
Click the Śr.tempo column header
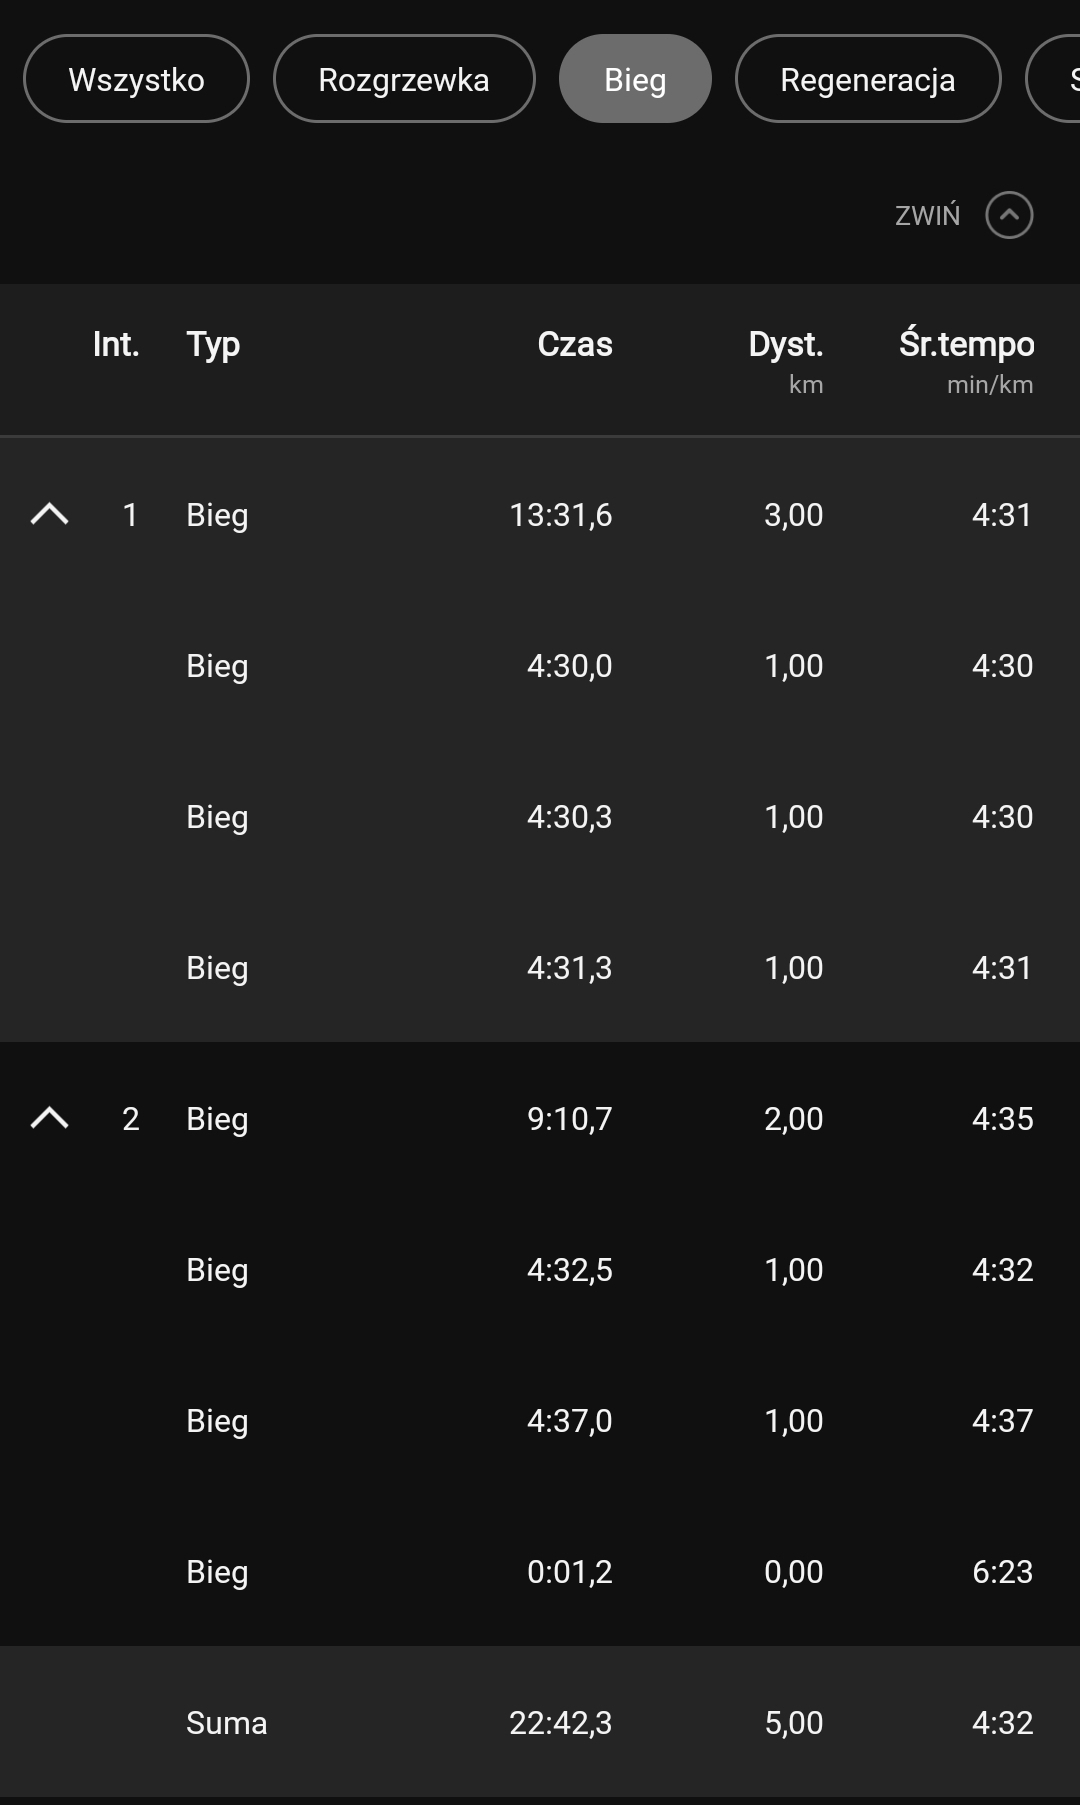tap(966, 344)
